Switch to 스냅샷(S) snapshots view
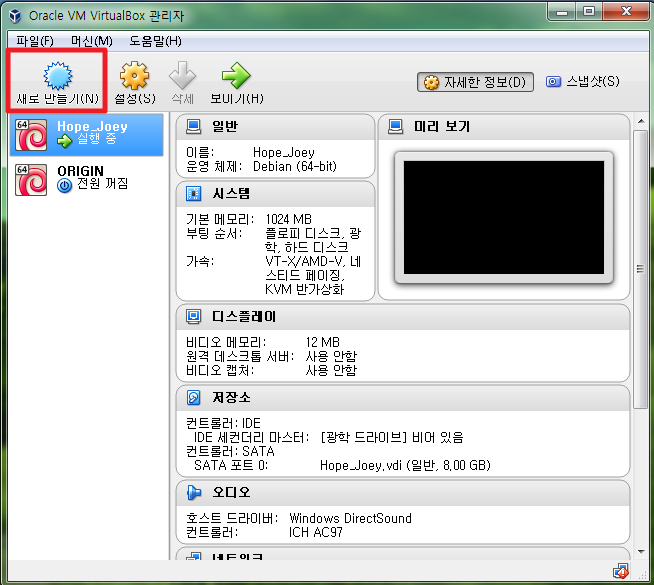 pyautogui.click(x=583, y=81)
